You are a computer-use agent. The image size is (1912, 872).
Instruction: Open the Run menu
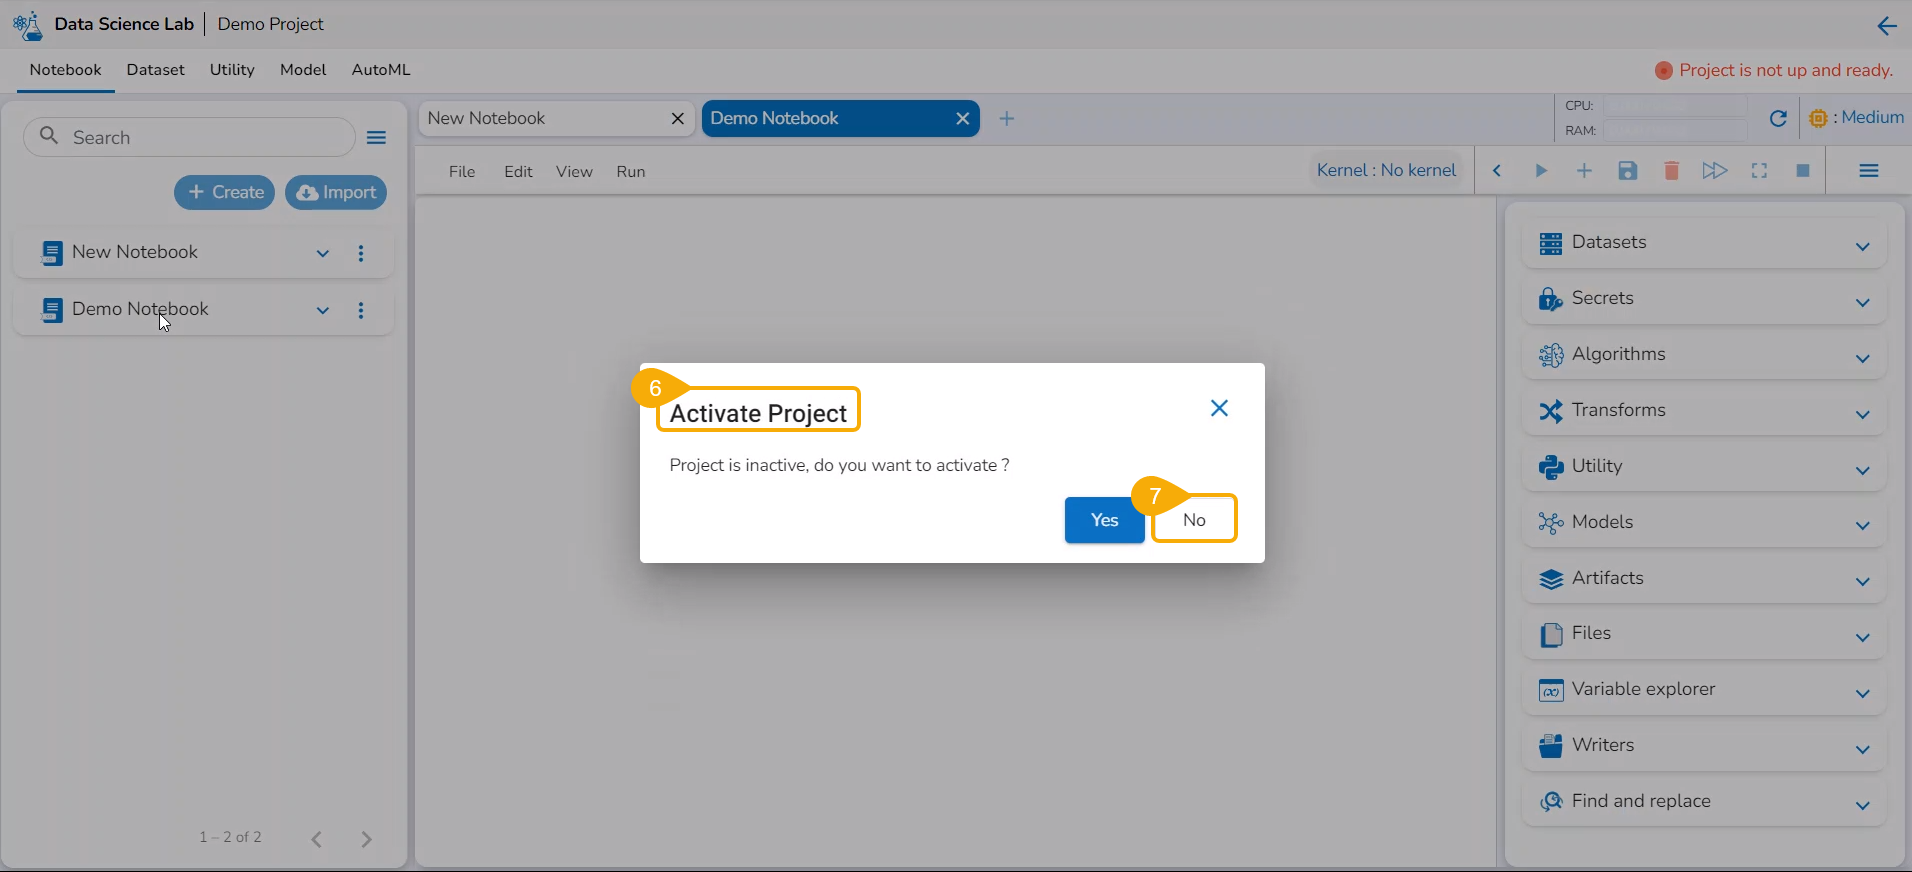click(631, 172)
